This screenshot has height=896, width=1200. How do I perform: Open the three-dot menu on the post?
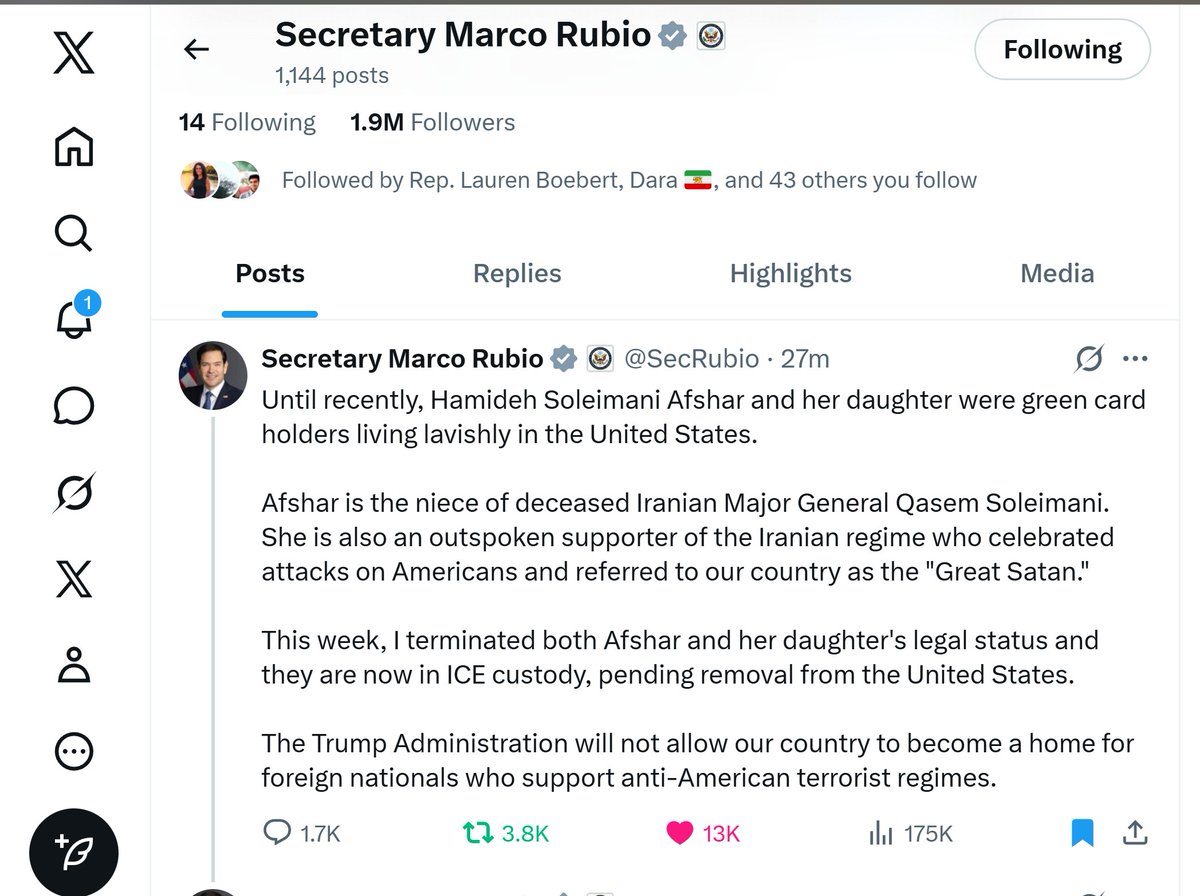(1135, 358)
